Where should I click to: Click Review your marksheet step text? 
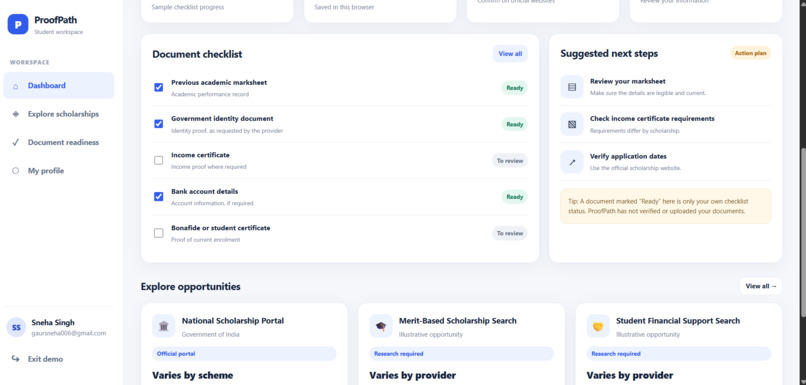pyautogui.click(x=628, y=81)
